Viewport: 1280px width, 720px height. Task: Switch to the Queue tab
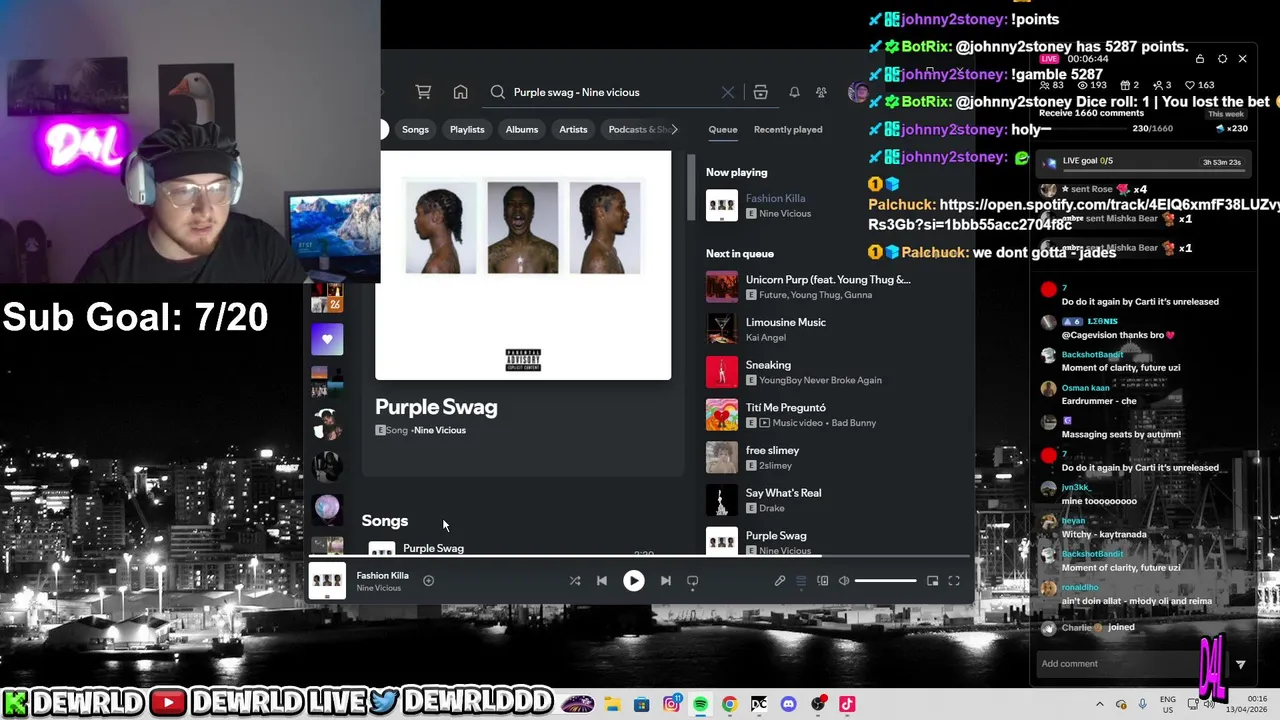tap(723, 129)
